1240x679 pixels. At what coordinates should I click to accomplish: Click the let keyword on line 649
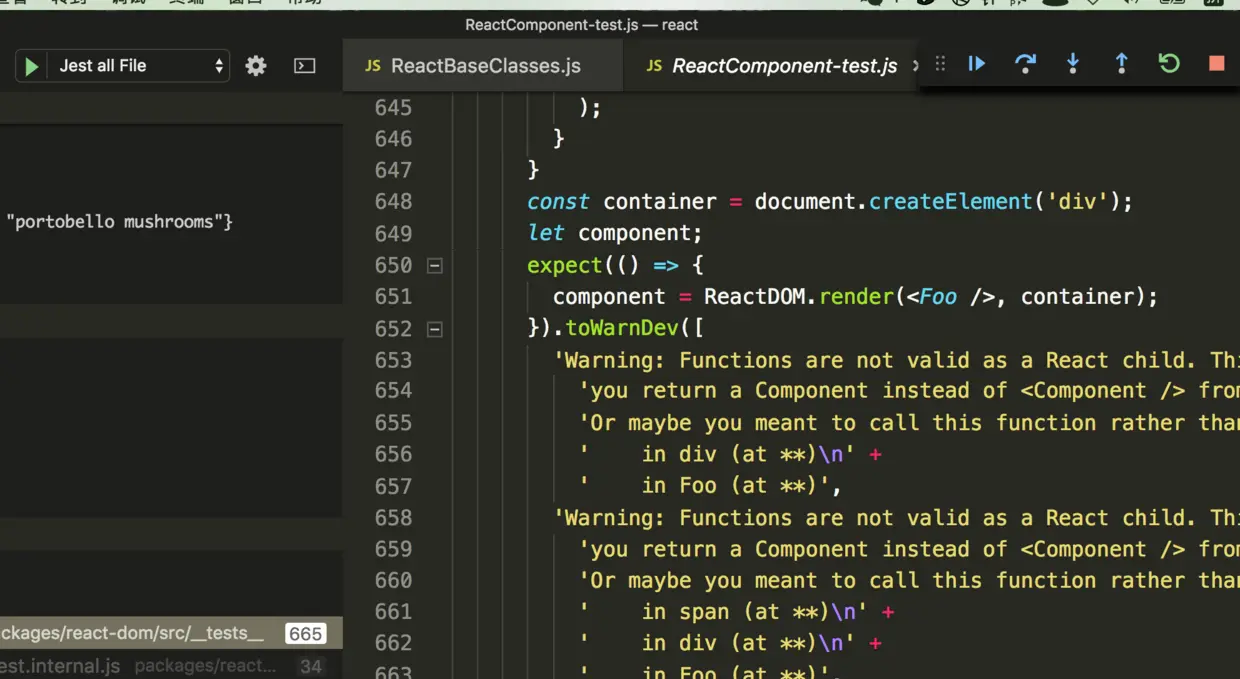[546, 233]
